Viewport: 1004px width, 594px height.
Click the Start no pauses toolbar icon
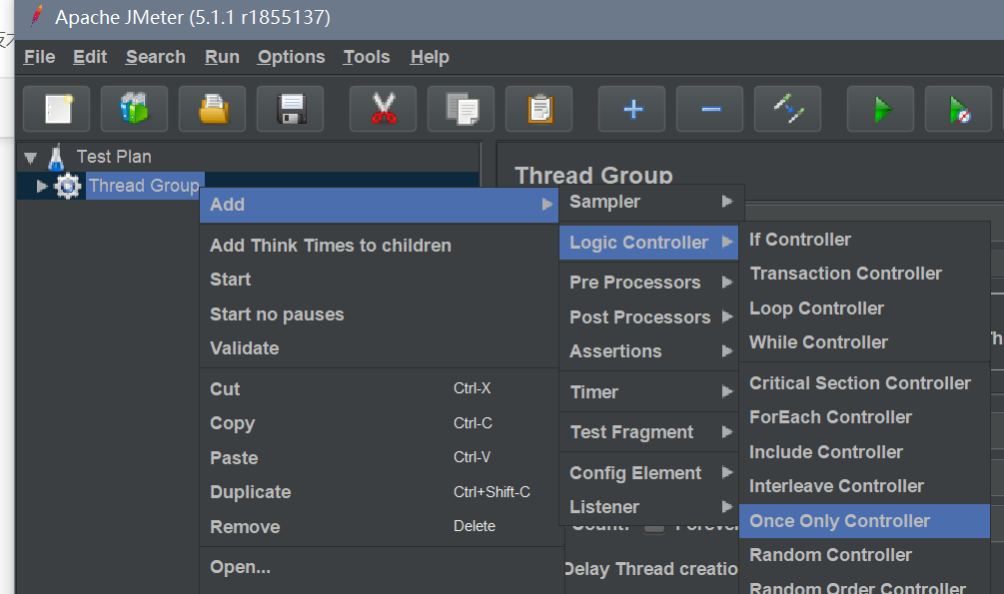(x=959, y=109)
